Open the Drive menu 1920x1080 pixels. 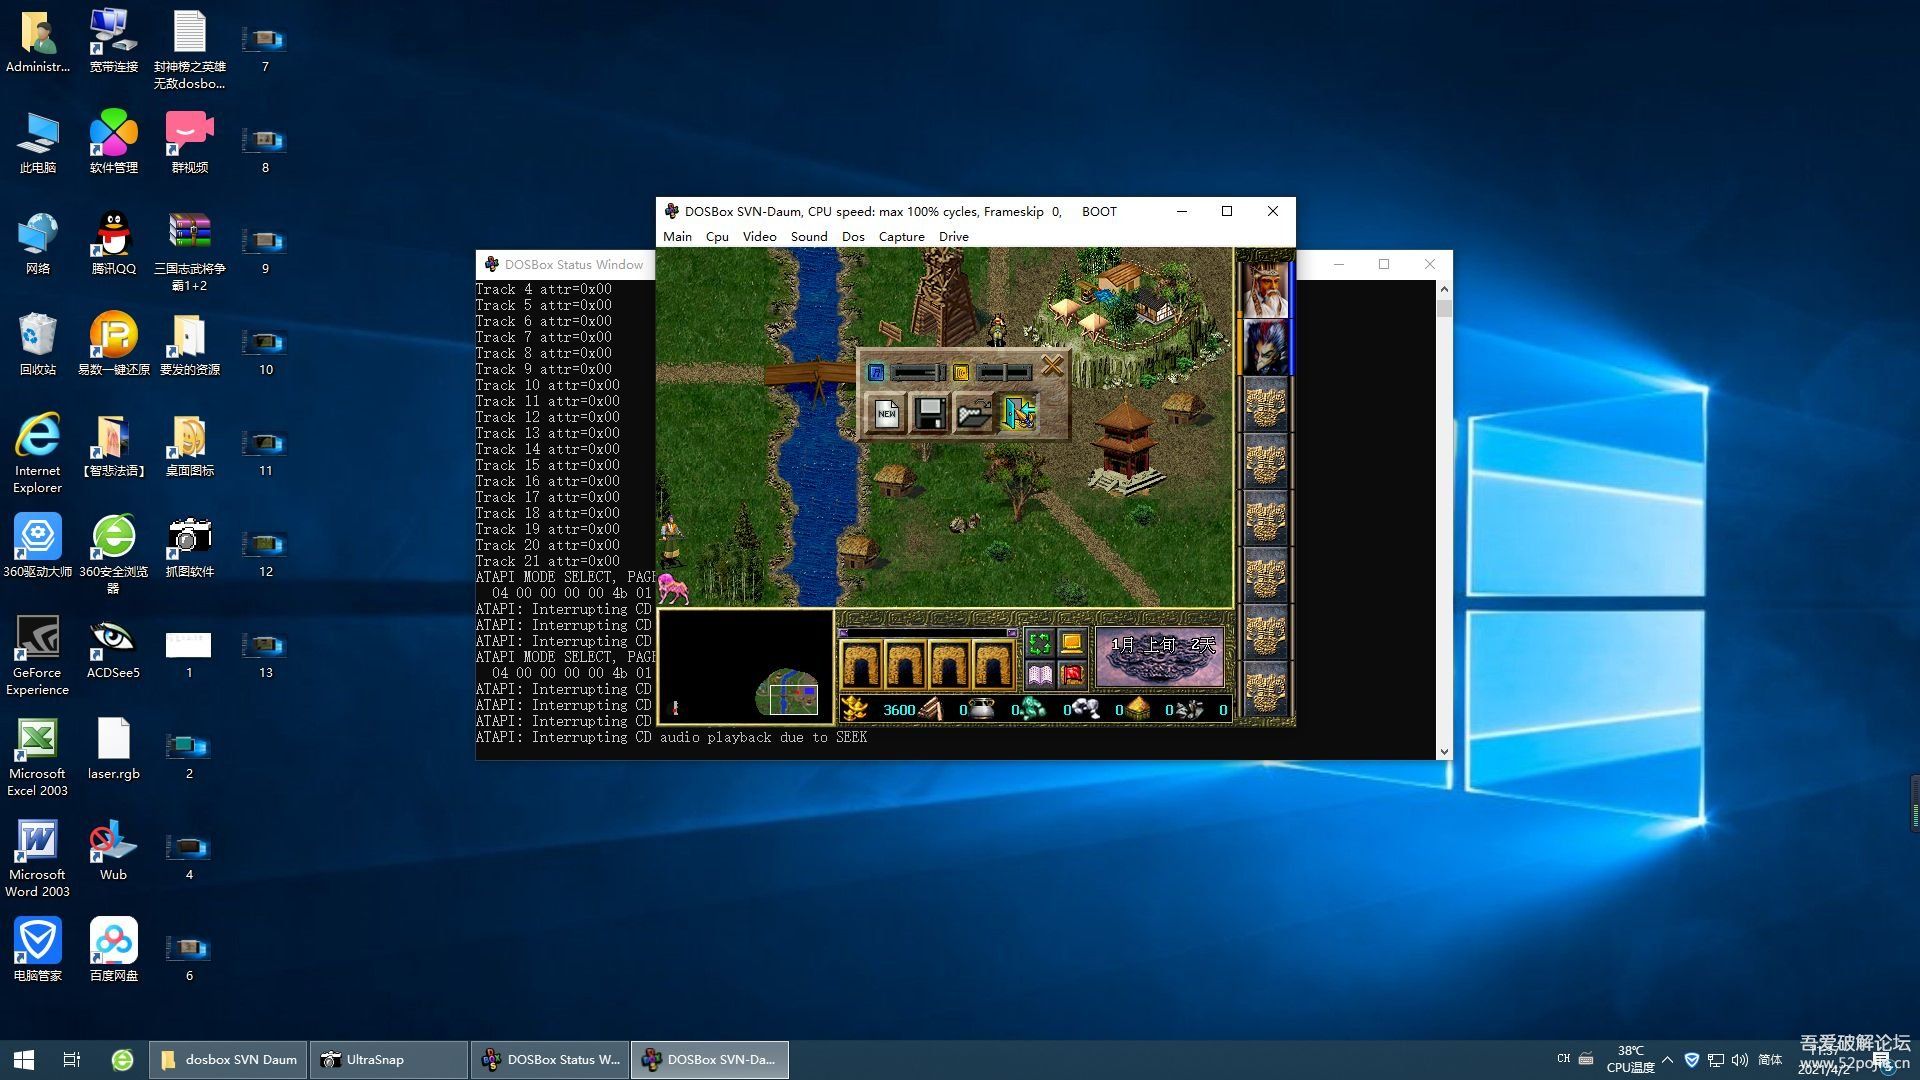(953, 237)
